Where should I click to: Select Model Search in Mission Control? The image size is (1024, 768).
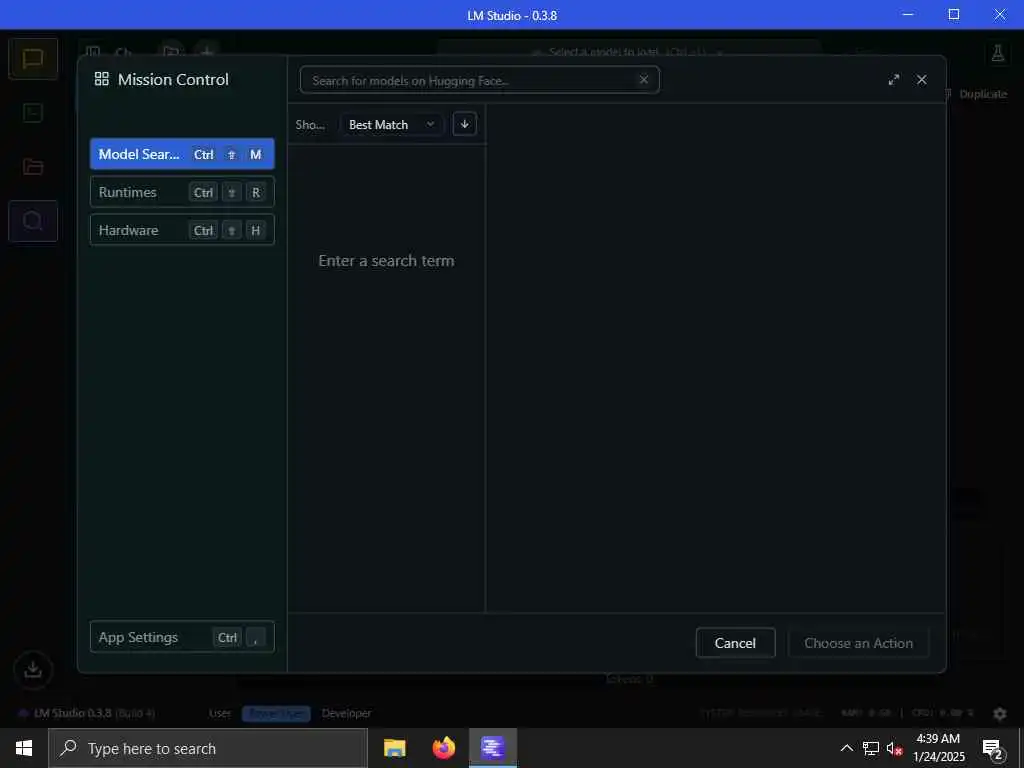tap(182, 154)
